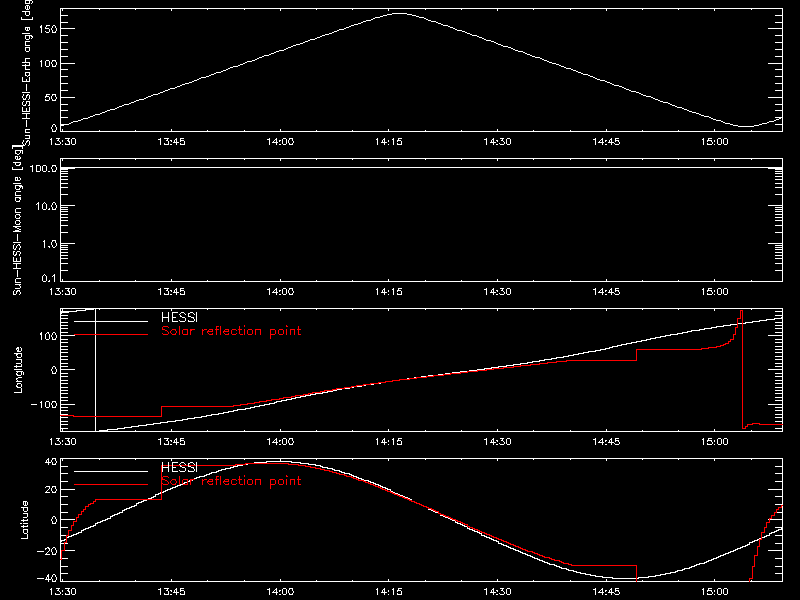Click the Longitude y-axis label
Viewport: 800px width, 600px height.
pos(18,370)
